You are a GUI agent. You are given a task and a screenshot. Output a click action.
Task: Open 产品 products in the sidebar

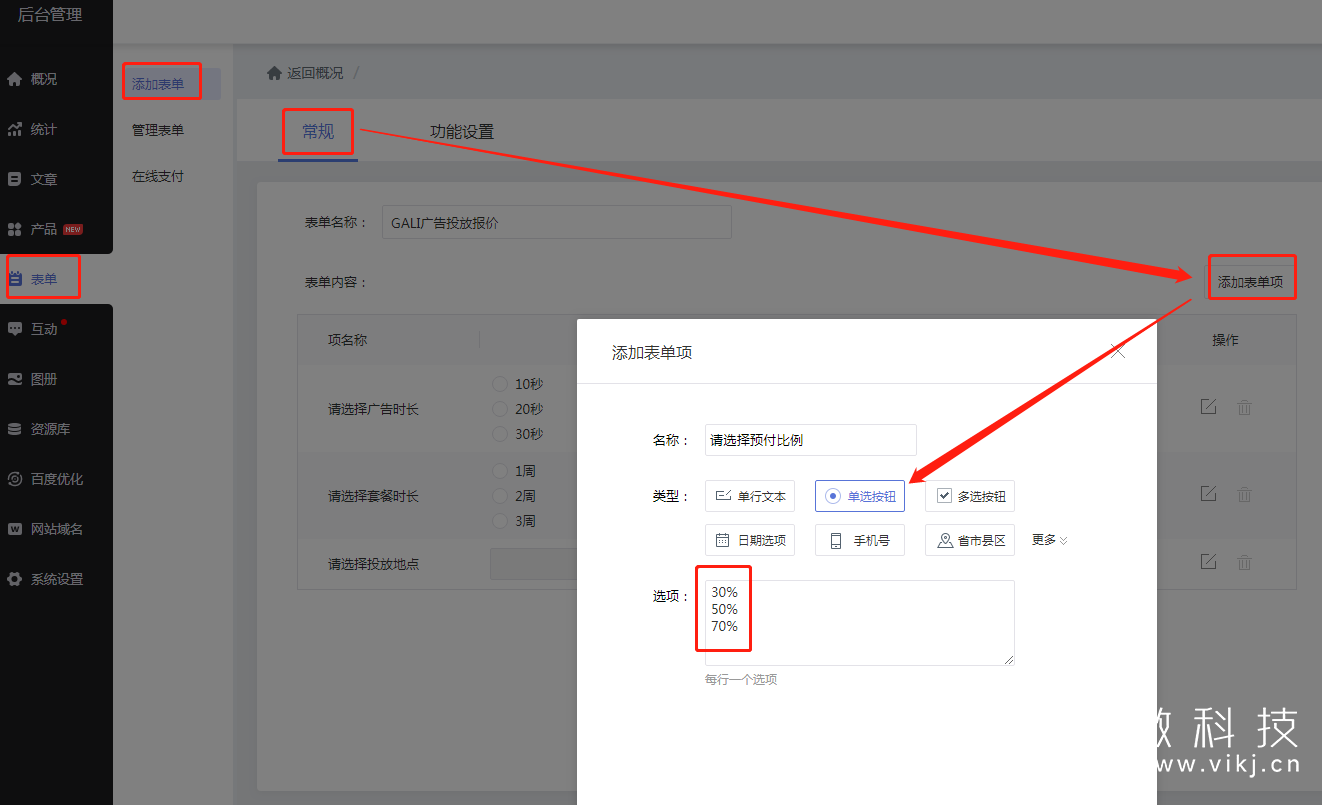pyautogui.click(x=43, y=229)
